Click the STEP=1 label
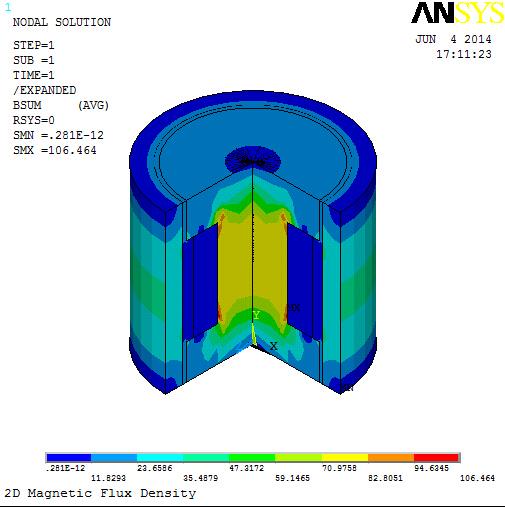The image size is (505, 507). 34,45
